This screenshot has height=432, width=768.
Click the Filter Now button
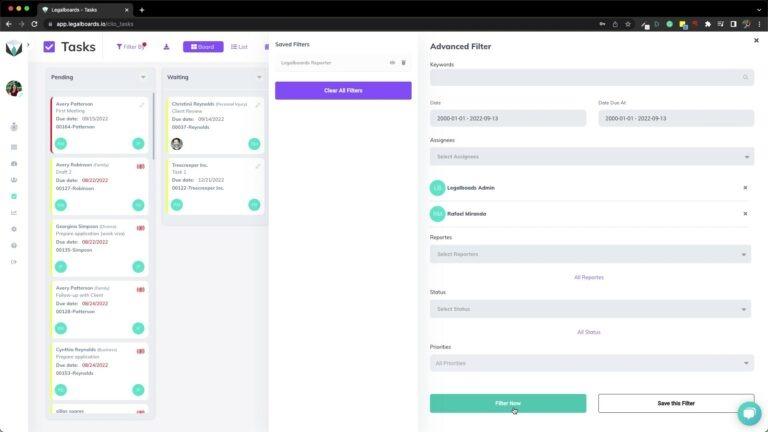(x=508, y=403)
